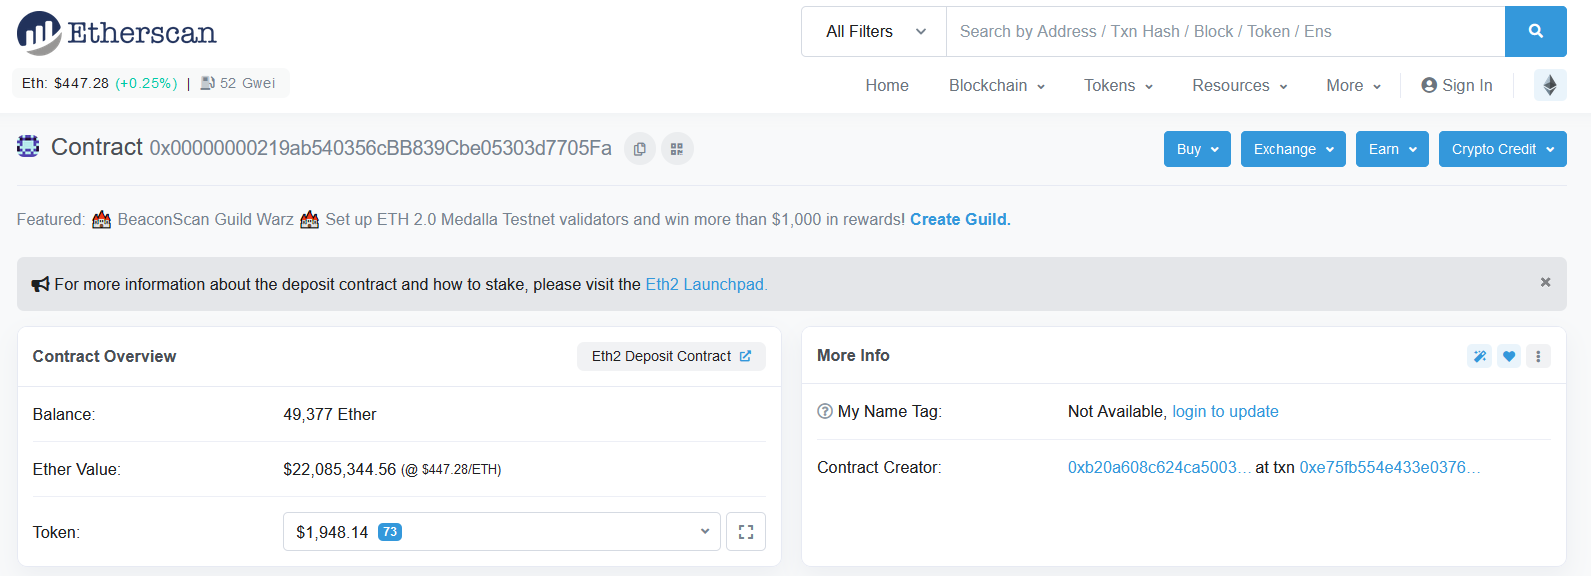Open the Buy dropdown
This screenshot has width=1591, height=576.
[x=1197, y=149]
